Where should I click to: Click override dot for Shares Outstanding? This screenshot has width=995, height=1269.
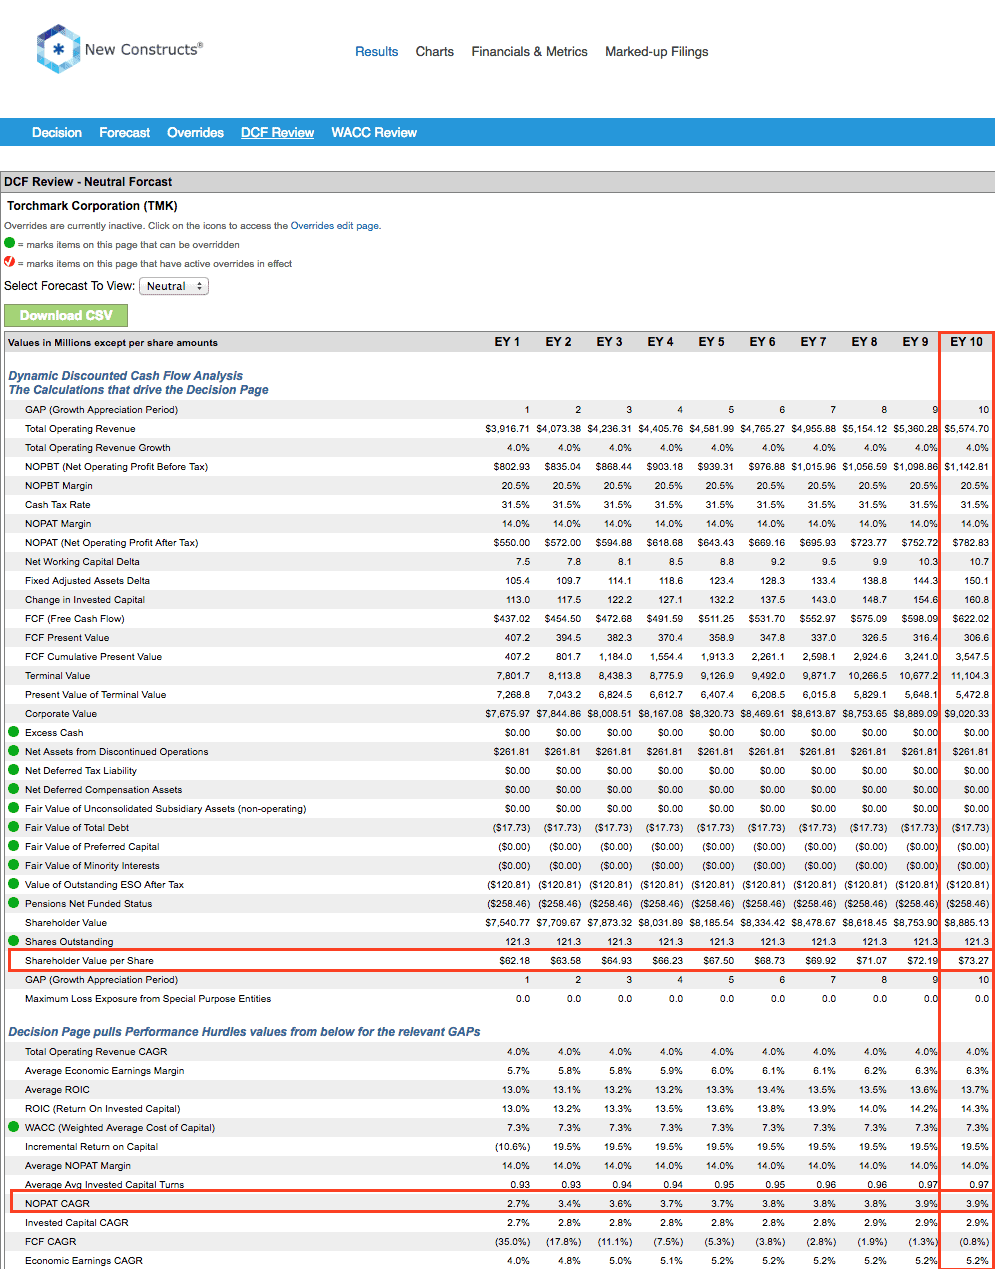(x=14, y=941)
